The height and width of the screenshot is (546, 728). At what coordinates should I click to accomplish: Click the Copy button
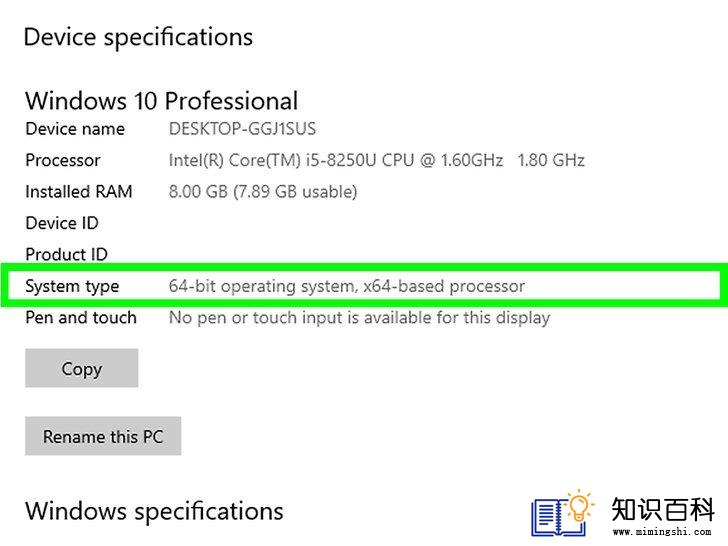pyautogui.click(x=82, y=368)
